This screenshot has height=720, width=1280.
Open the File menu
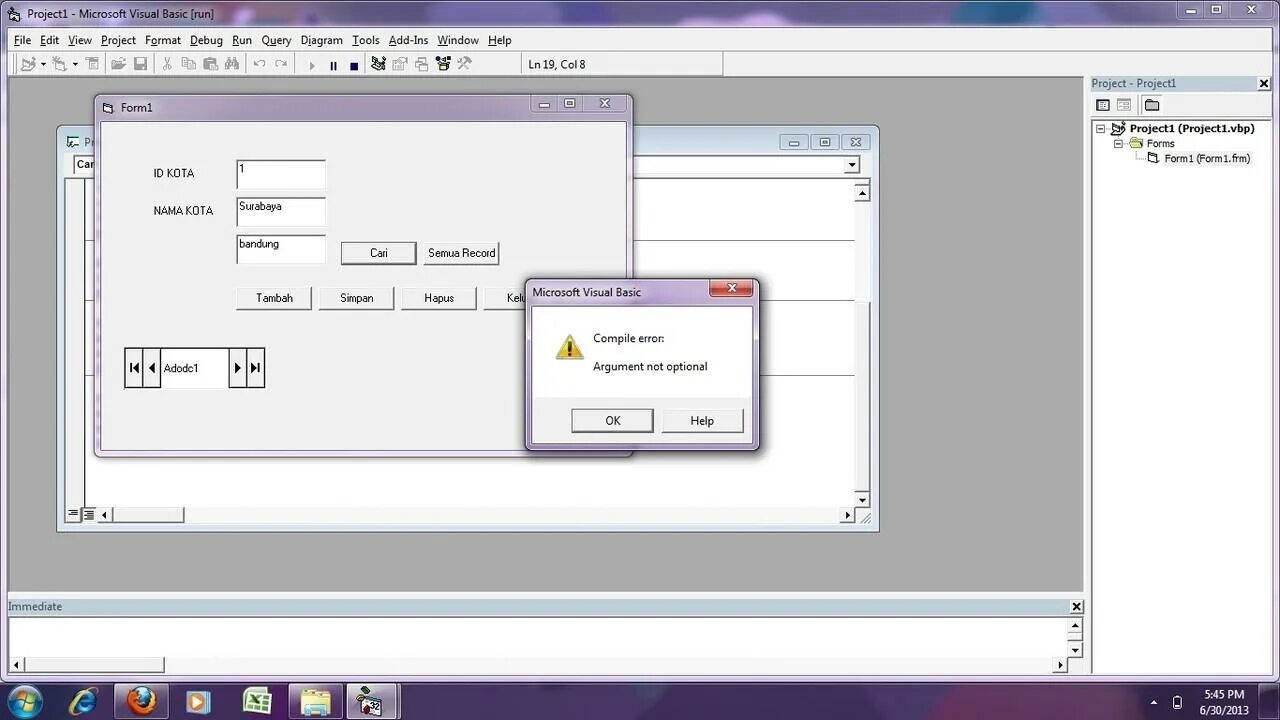click(22, 40)
